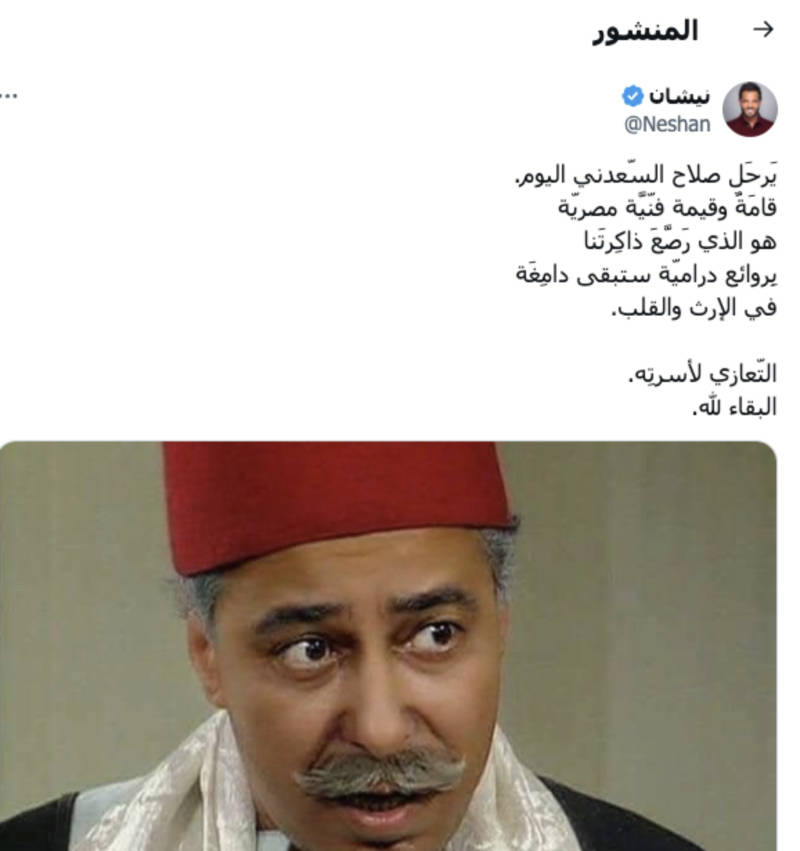This screenshot has height=851, width=800.
Task: Visit the @Neshan handle link
Action: point(667,124)
